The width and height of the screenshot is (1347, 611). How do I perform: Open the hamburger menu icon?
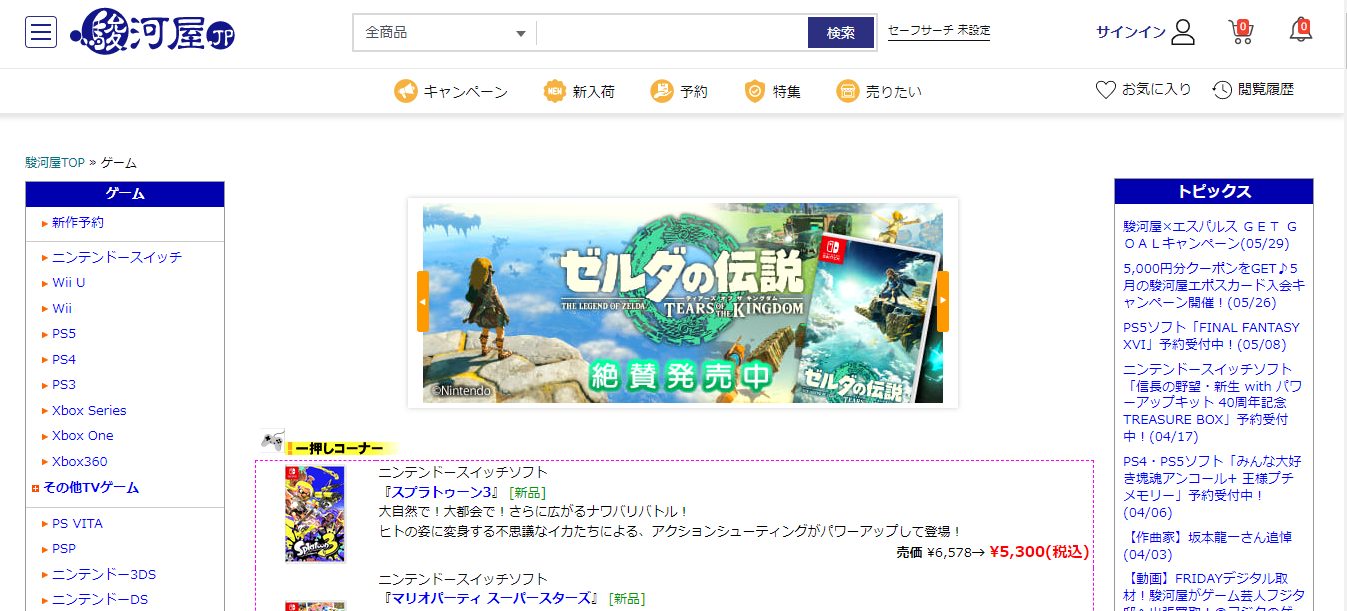pos(41,32)
